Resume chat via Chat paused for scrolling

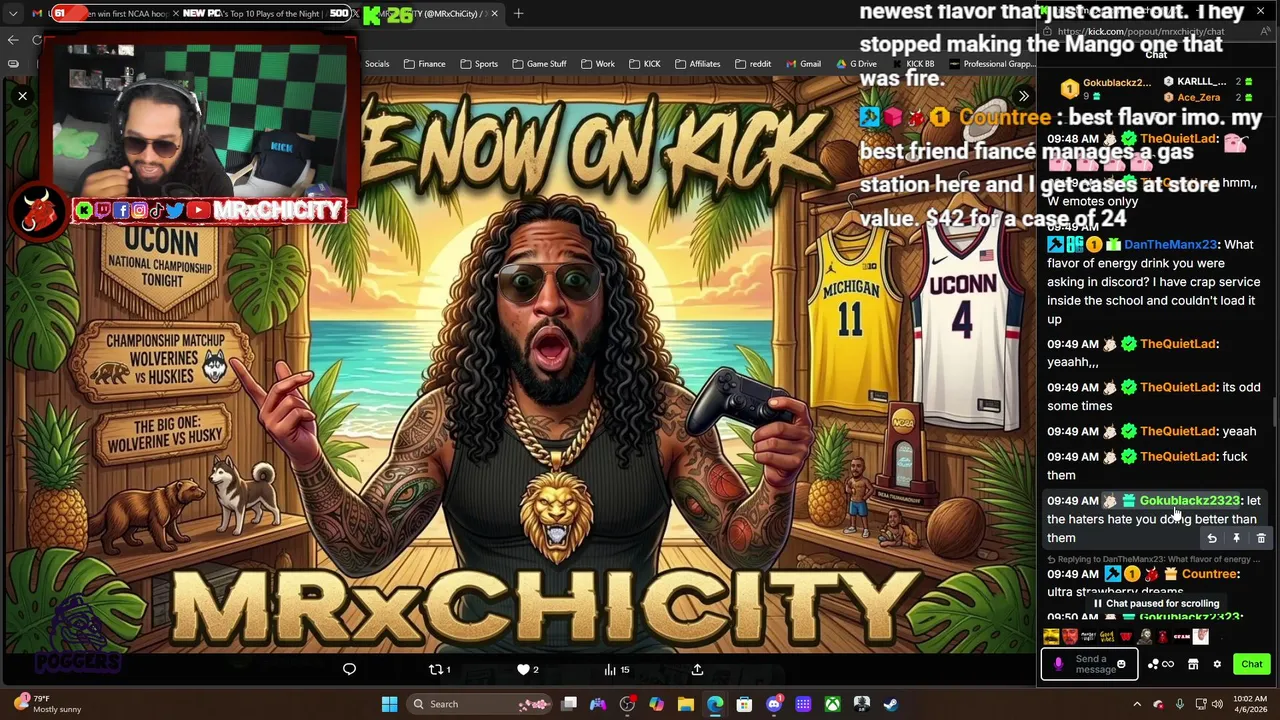[x=1155, y=604]
